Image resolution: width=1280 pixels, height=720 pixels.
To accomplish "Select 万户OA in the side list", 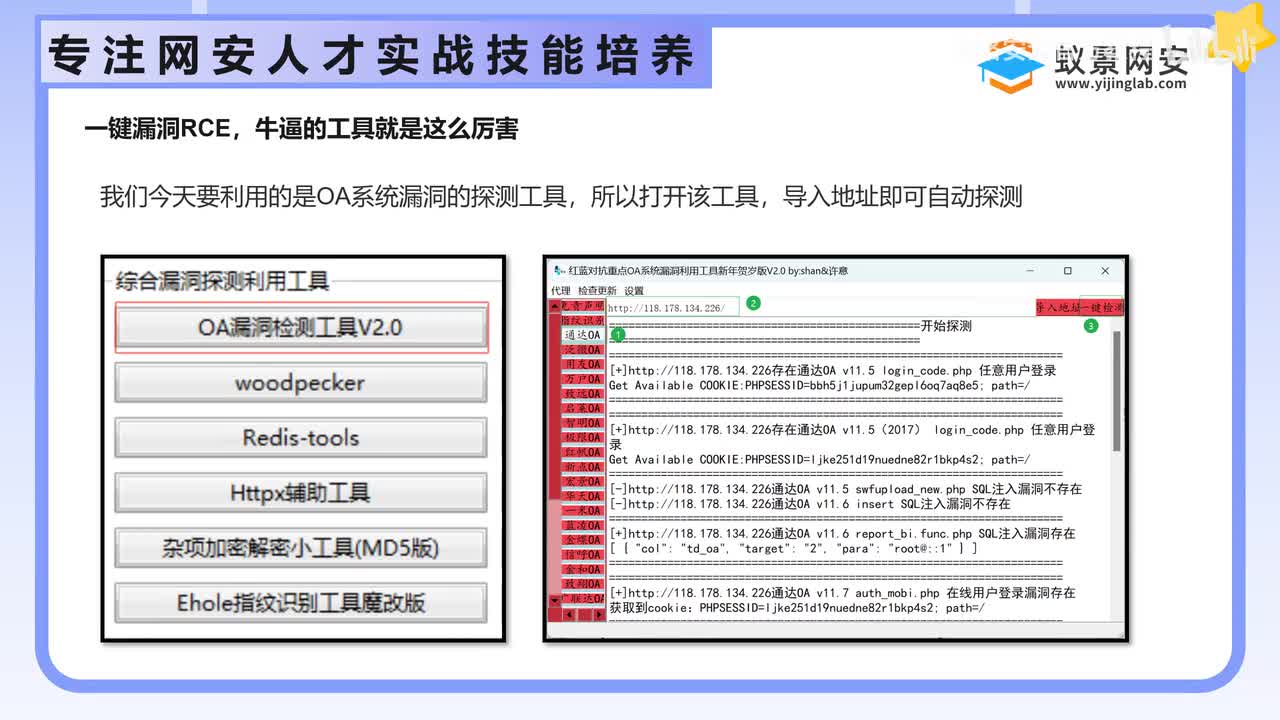I will point(583,380).
